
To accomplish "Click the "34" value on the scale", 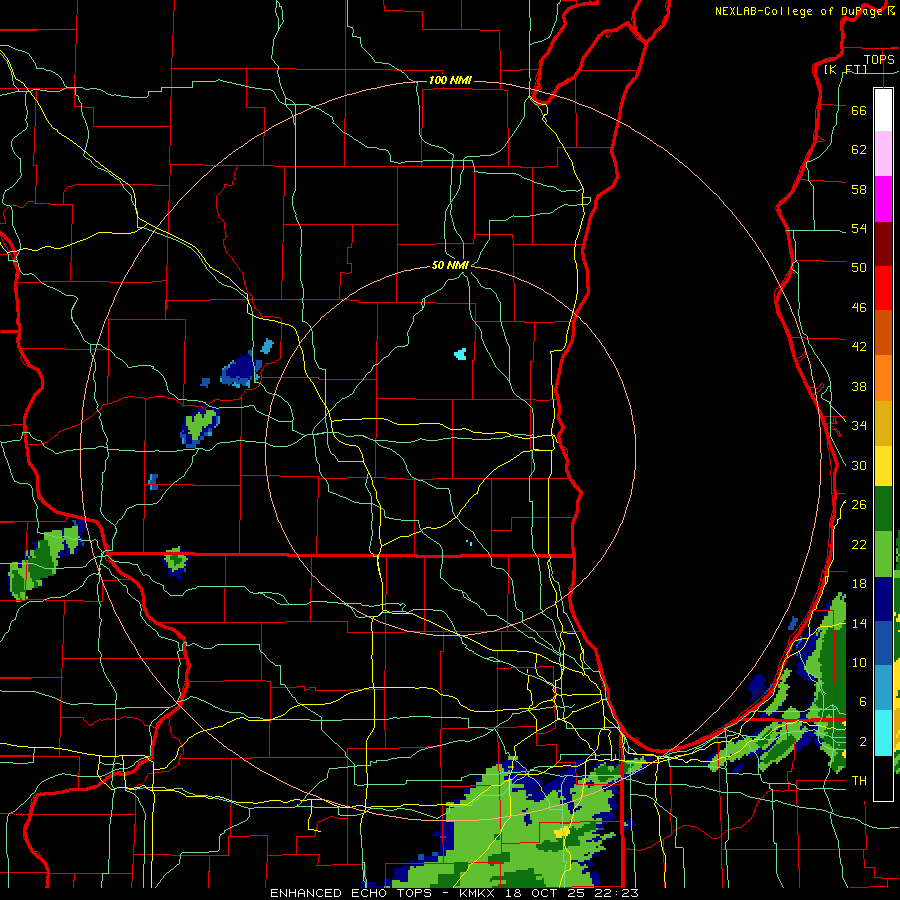I will tap(859, 425).
